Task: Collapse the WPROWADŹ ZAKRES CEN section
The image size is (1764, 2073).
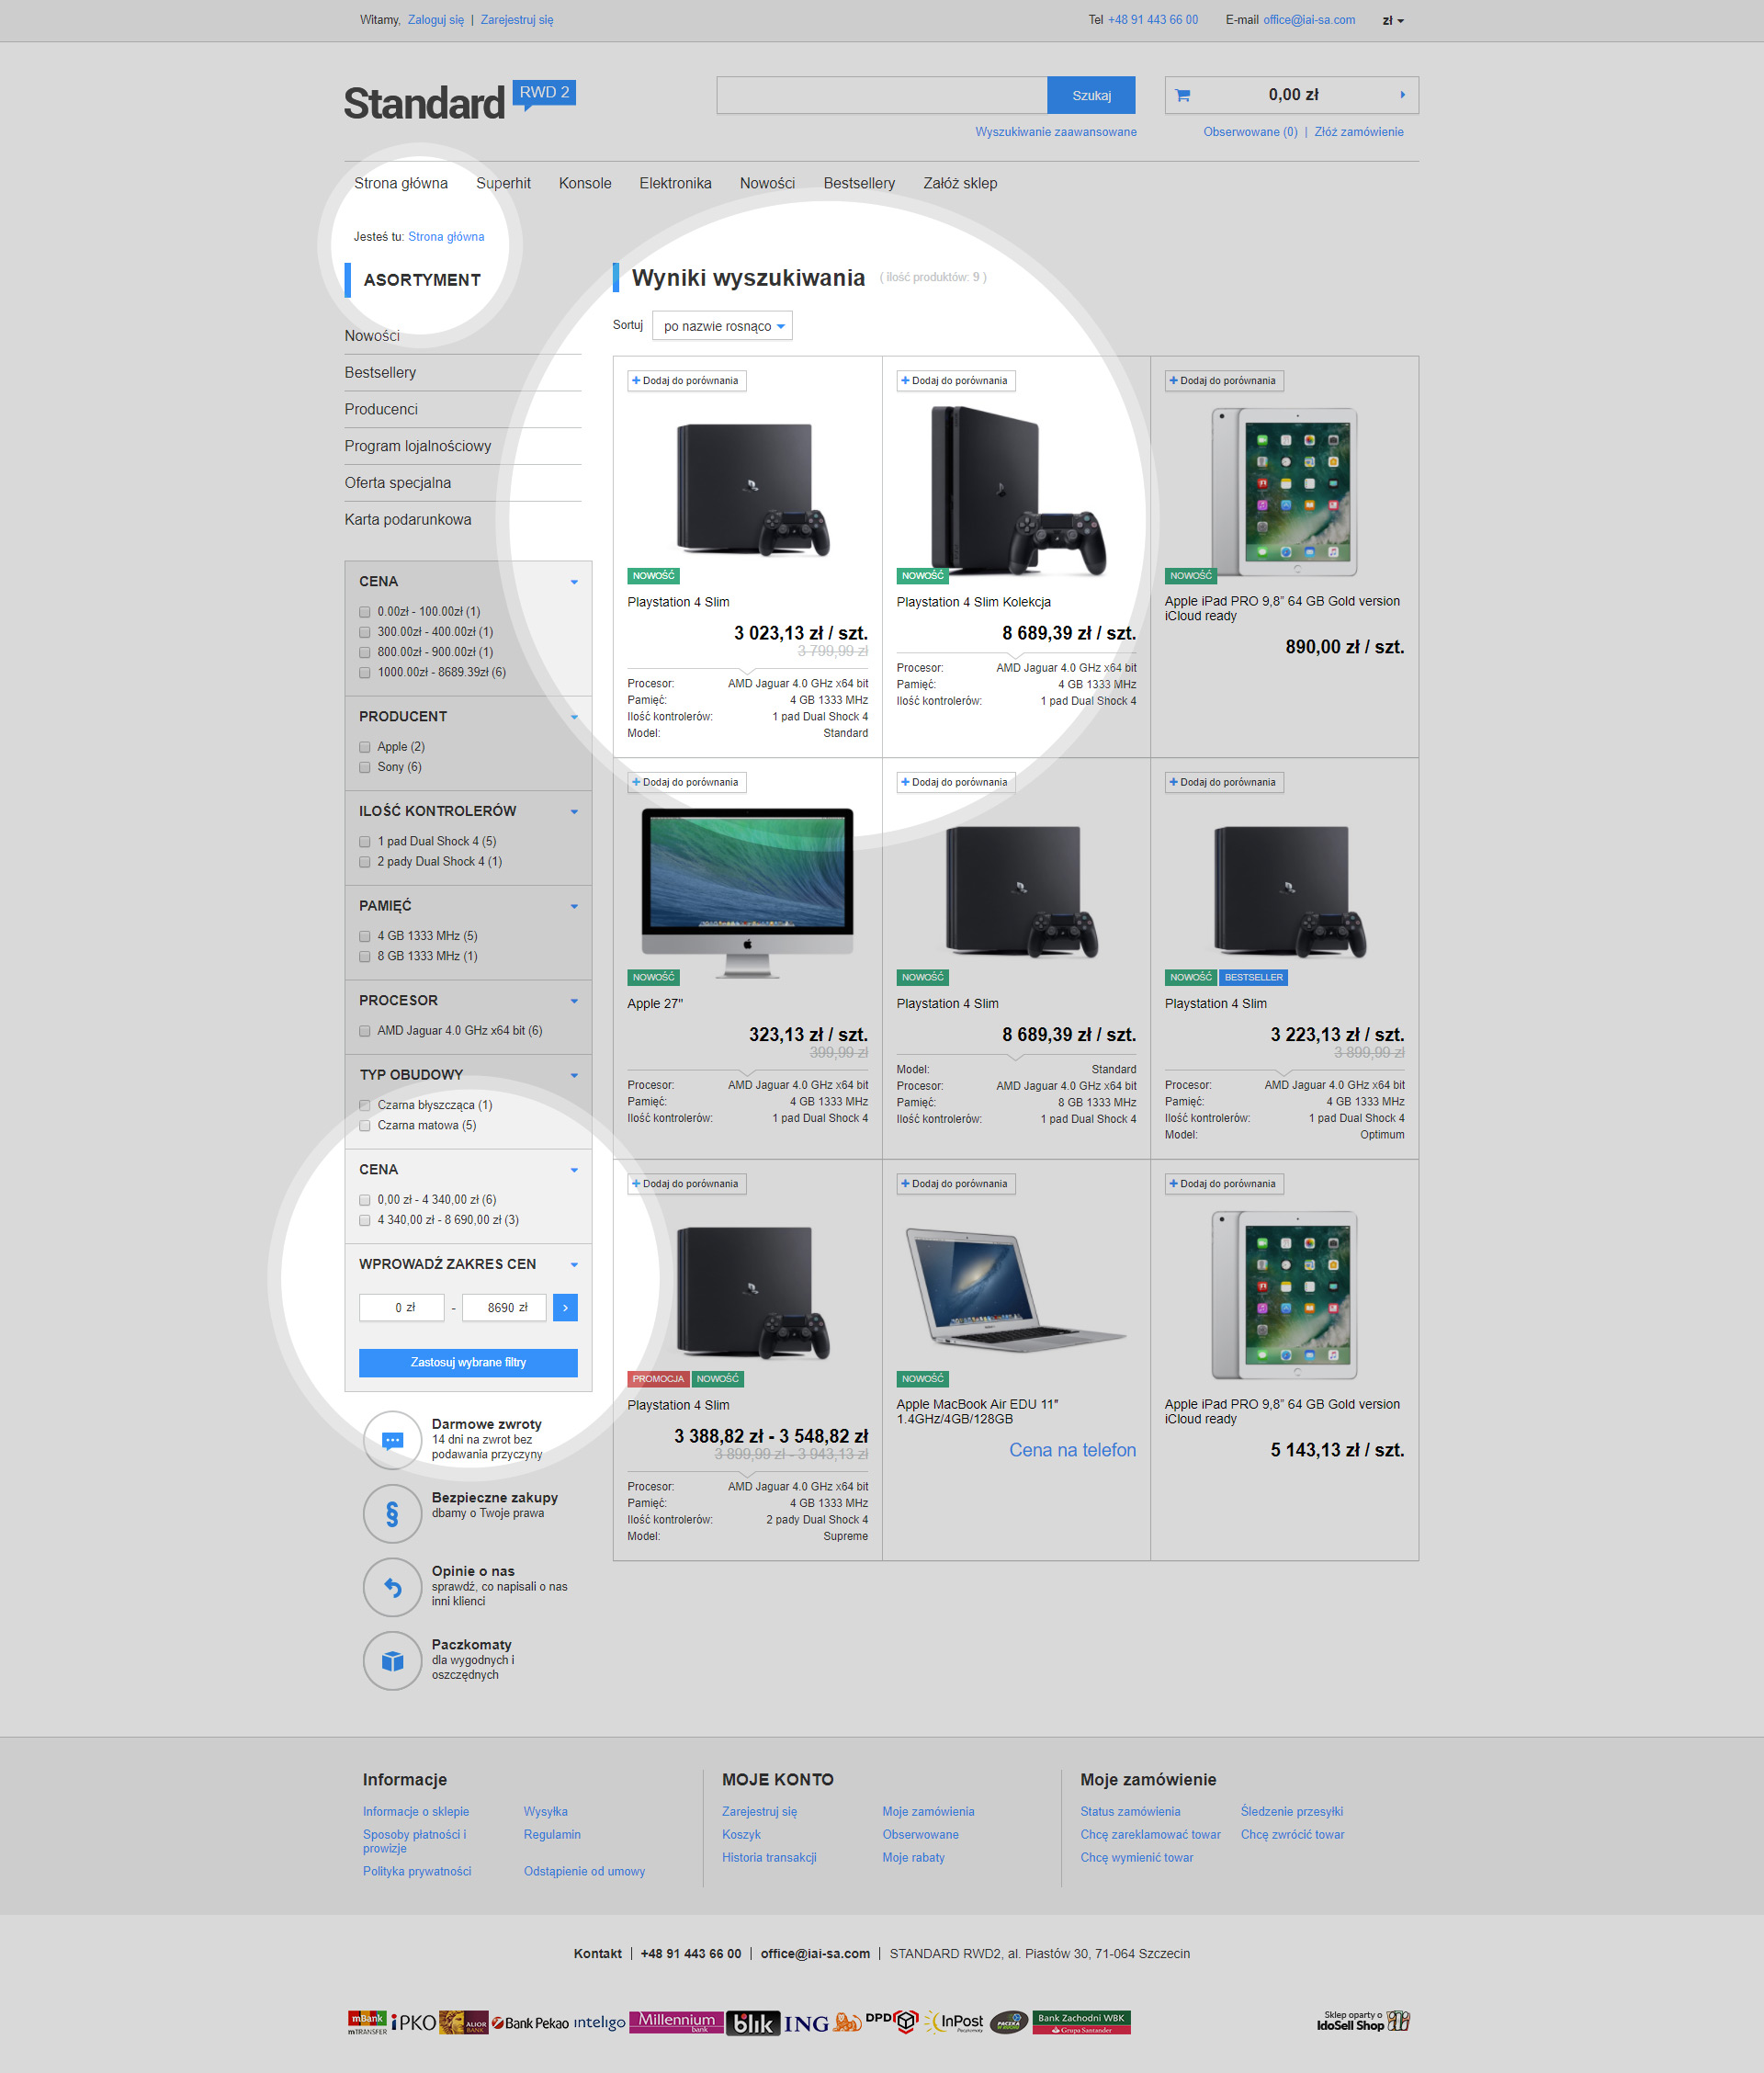Action: point(574,1265)
